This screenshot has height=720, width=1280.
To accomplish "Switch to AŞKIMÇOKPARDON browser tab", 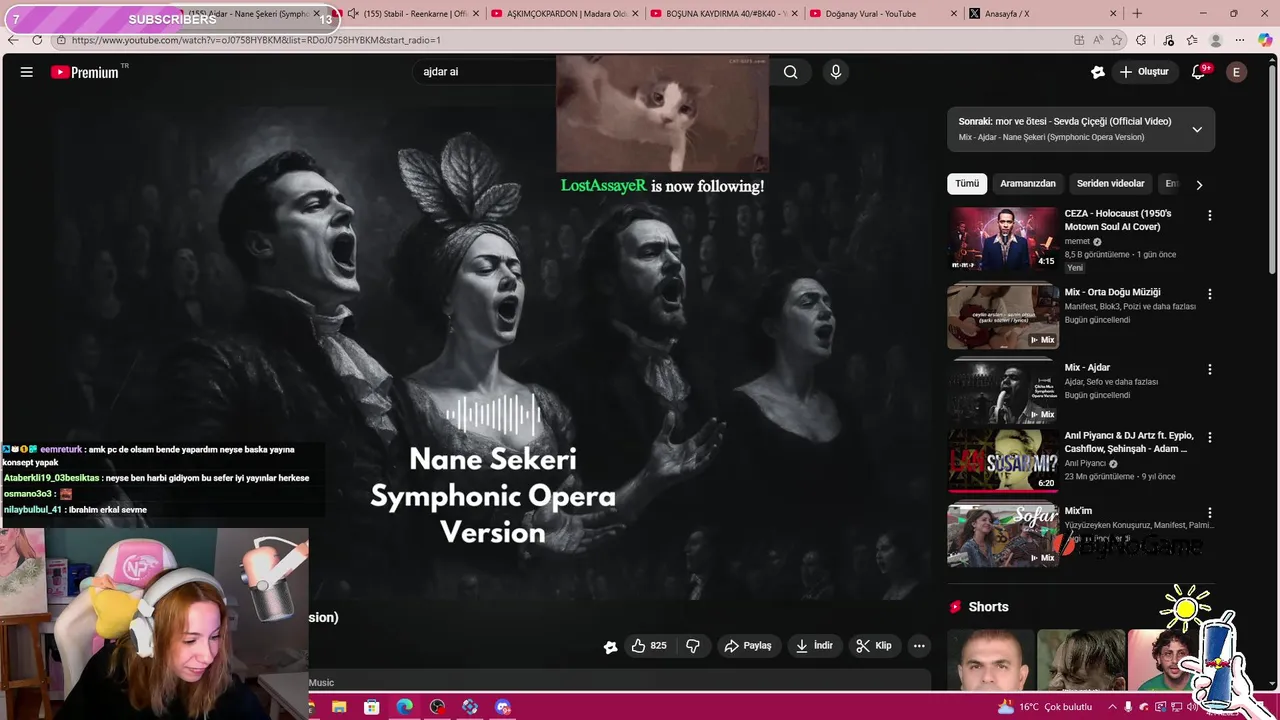I will tap(566, 14).
